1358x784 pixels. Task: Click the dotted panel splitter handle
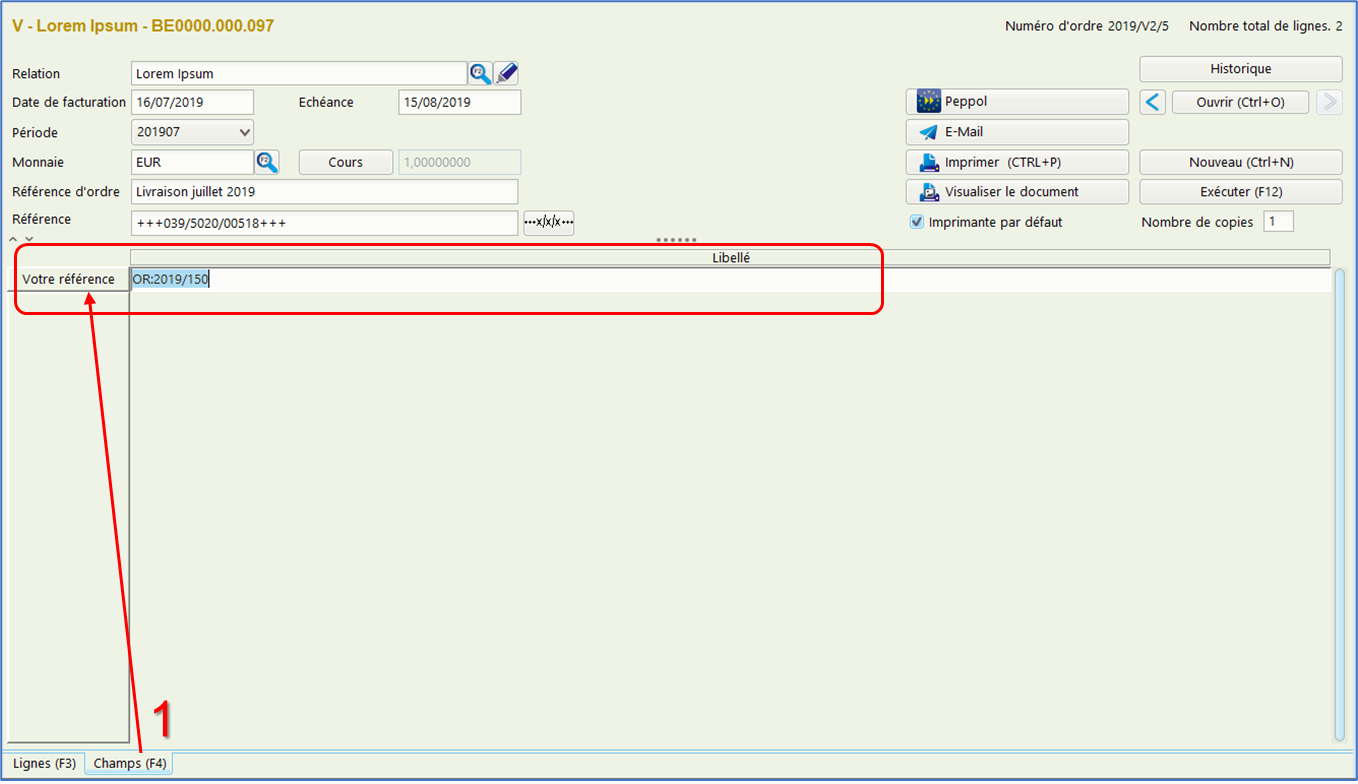[677, 240]
